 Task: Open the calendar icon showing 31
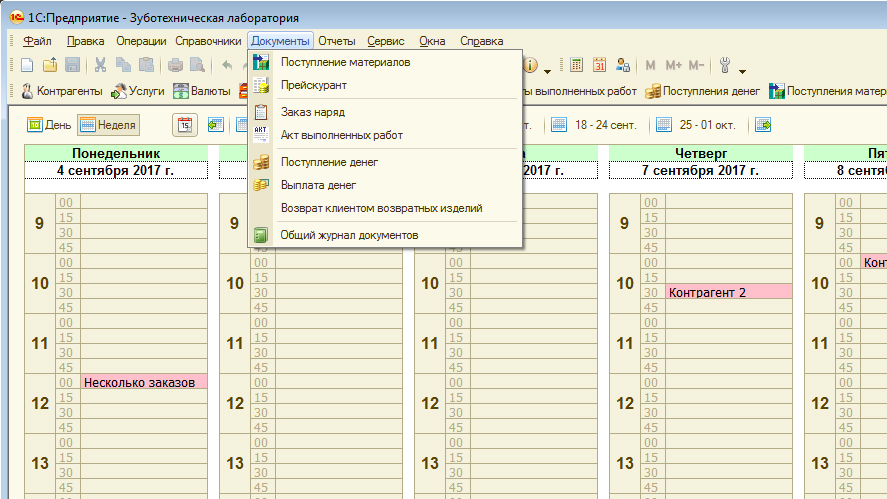[x=600, y=66]
